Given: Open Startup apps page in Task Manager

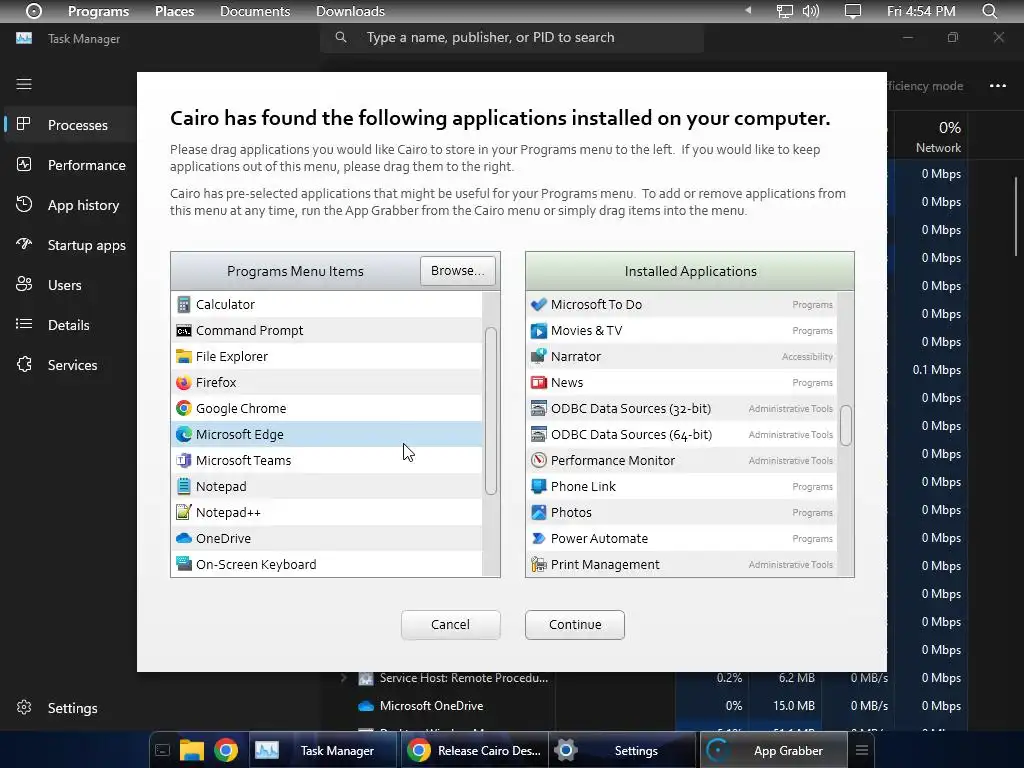Looking at the screenshot, I should click(71, 245).
